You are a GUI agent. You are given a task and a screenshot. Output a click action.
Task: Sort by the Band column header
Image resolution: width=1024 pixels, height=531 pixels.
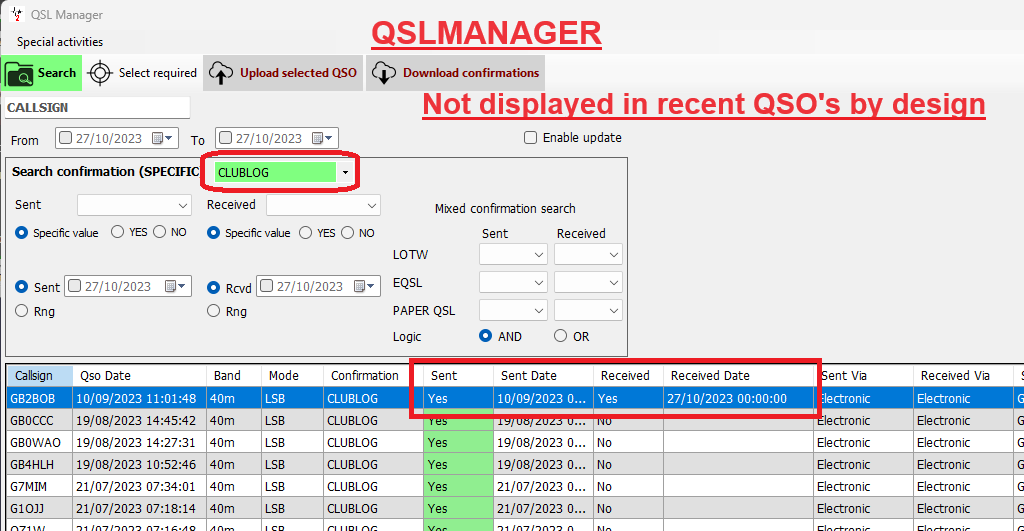pyautogui.click(x=233, y=376)
